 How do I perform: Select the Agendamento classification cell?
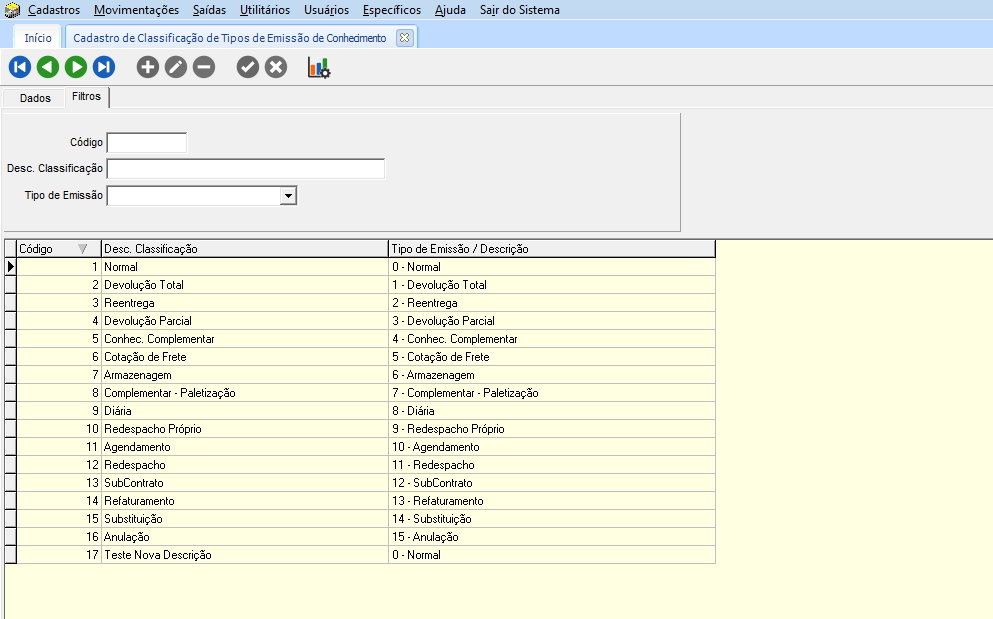tap(244, 447)
